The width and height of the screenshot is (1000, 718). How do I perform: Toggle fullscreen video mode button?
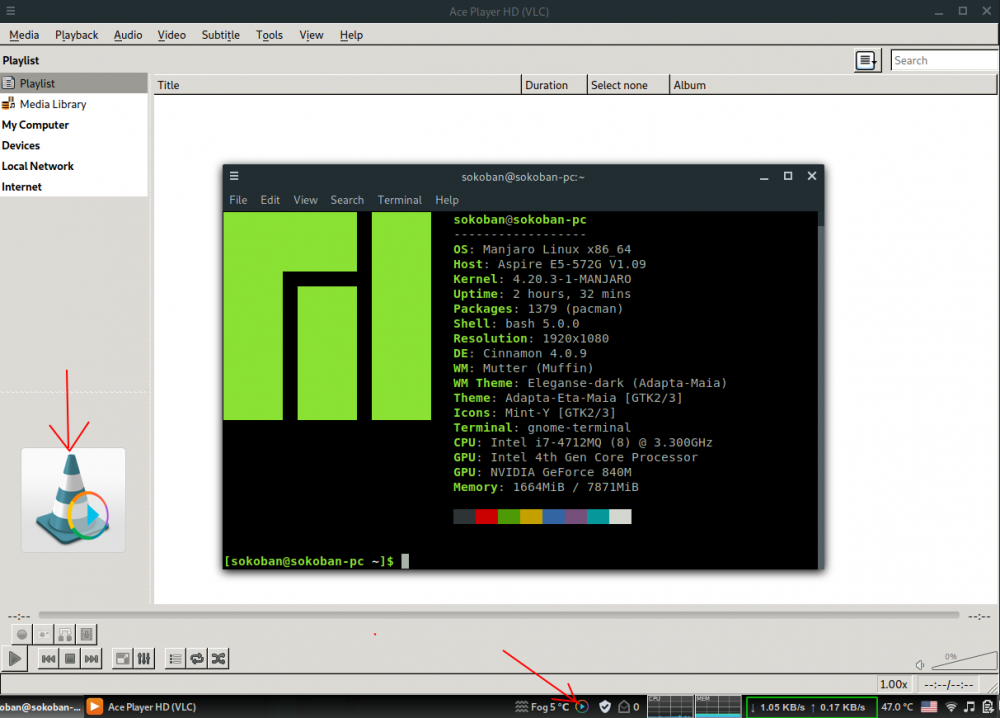coord(122,659)
